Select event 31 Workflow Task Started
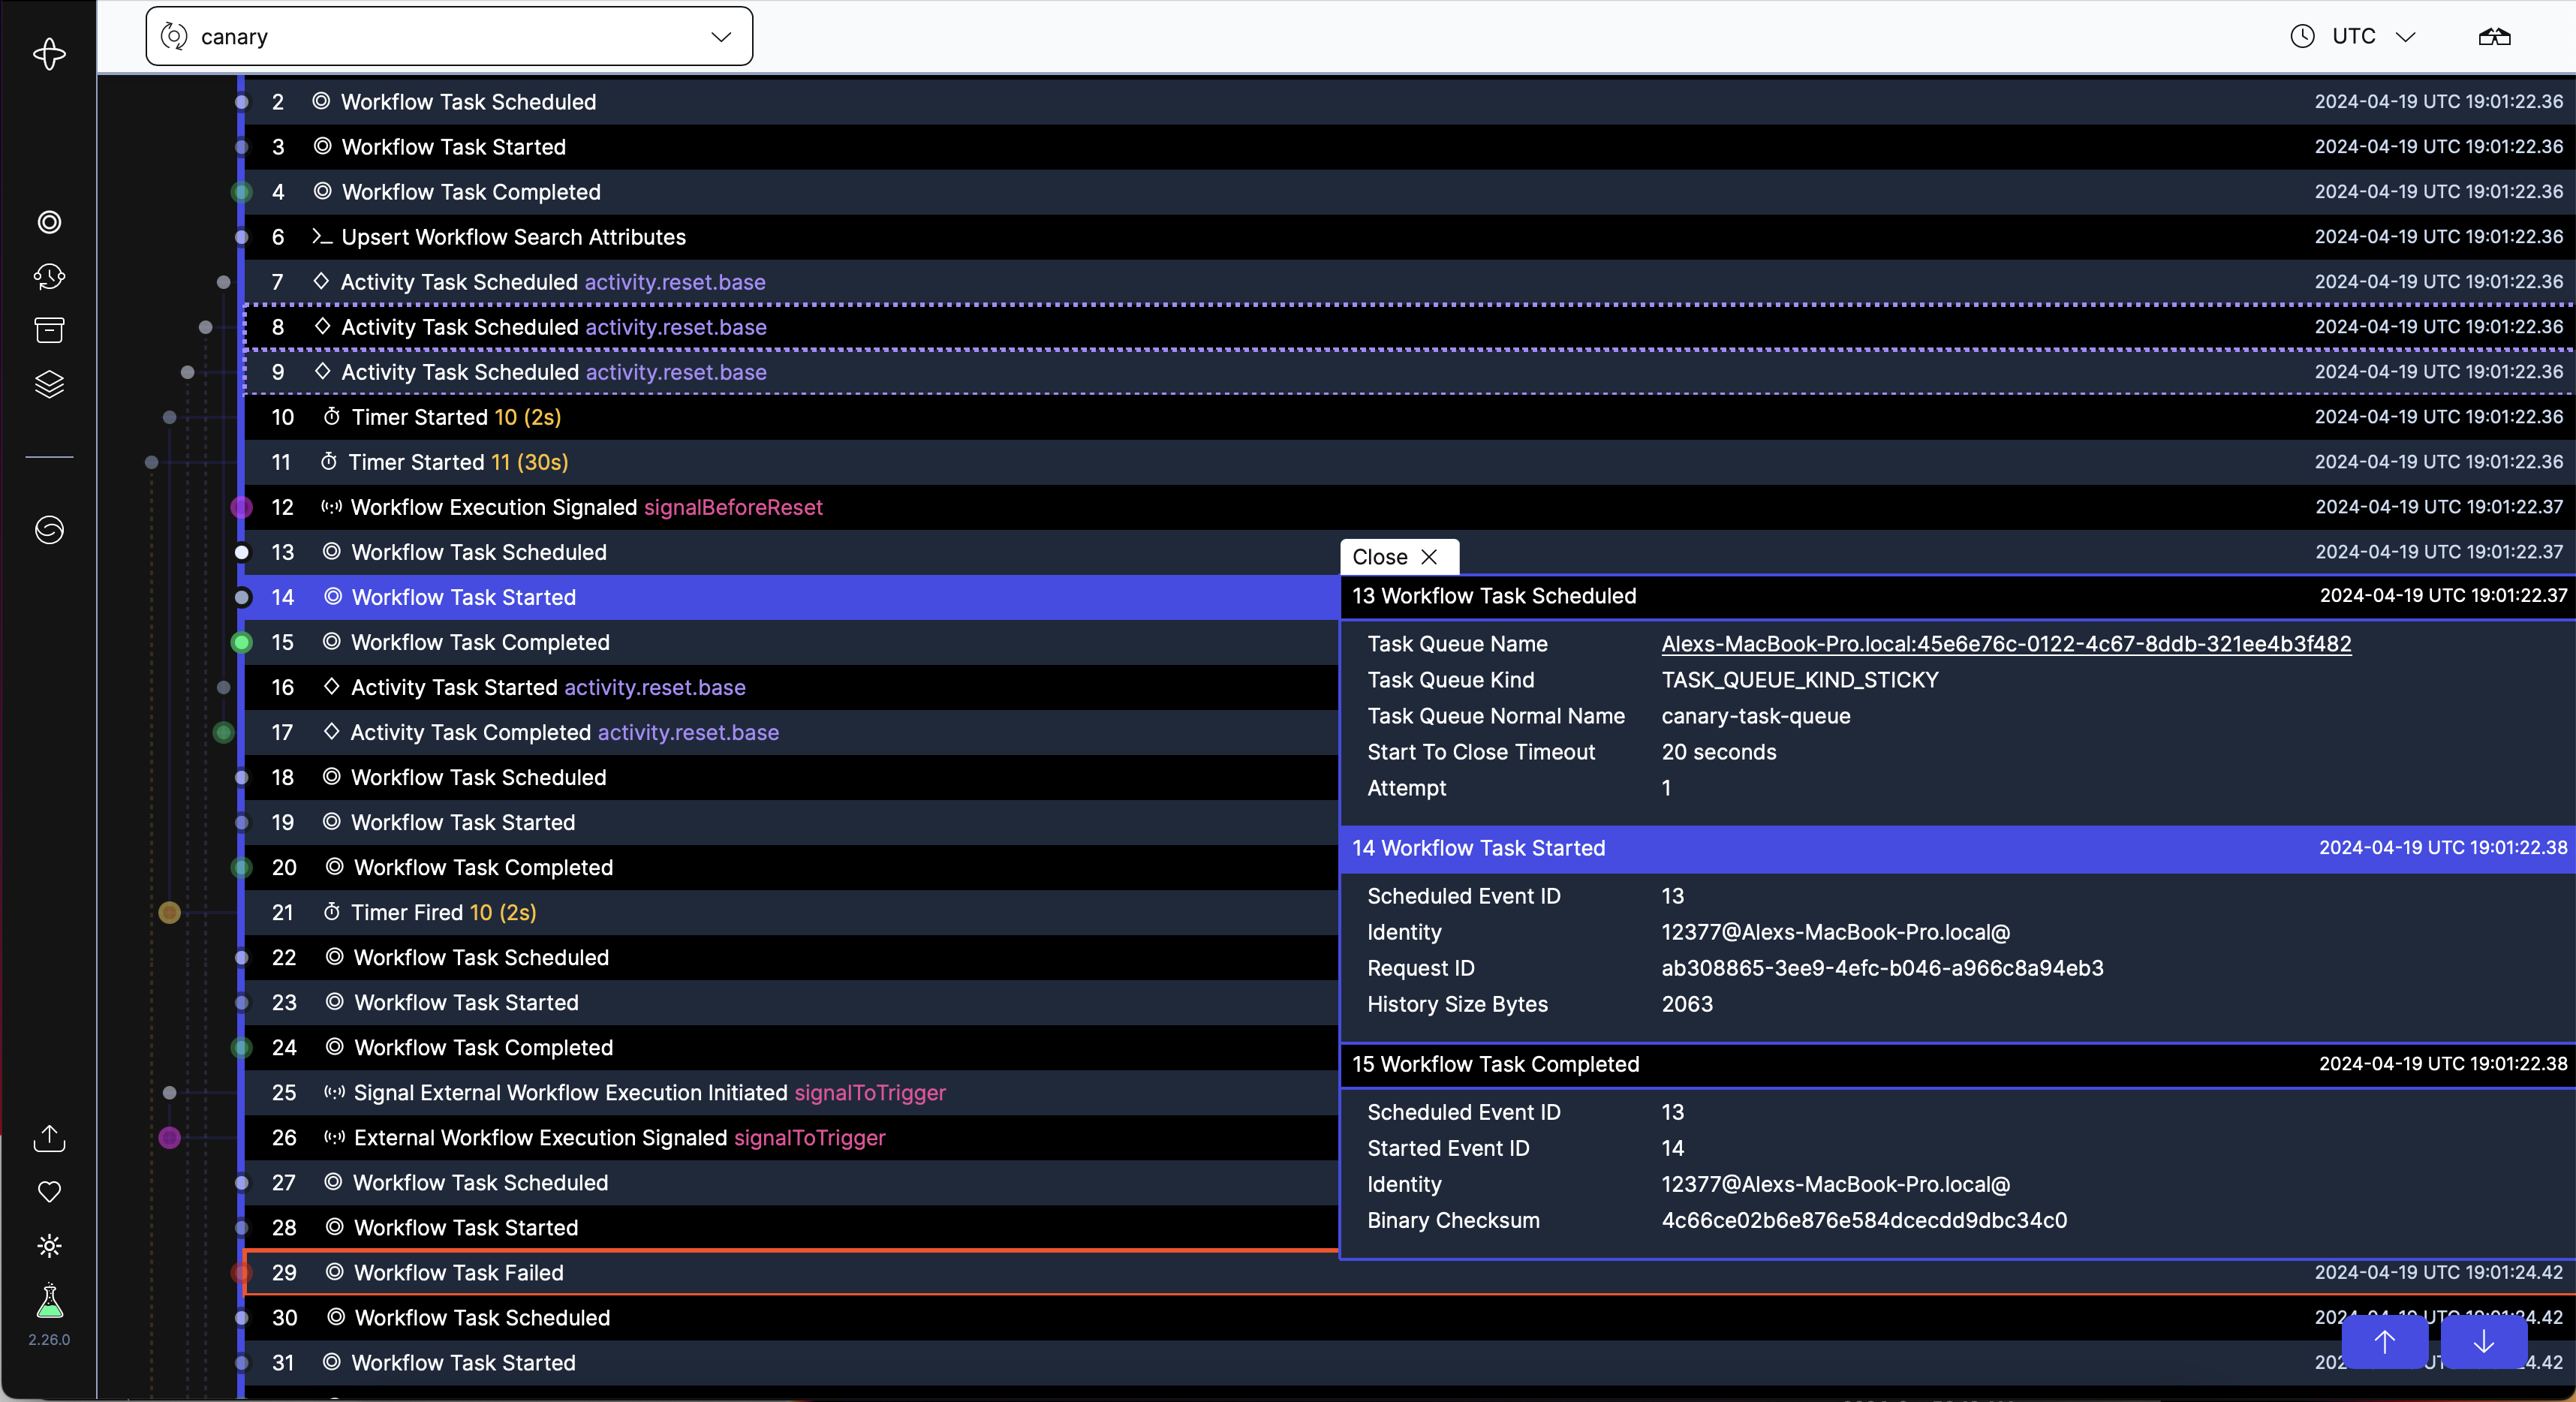This screenshot has width=2576, height=1402. click(1409, 1362)
